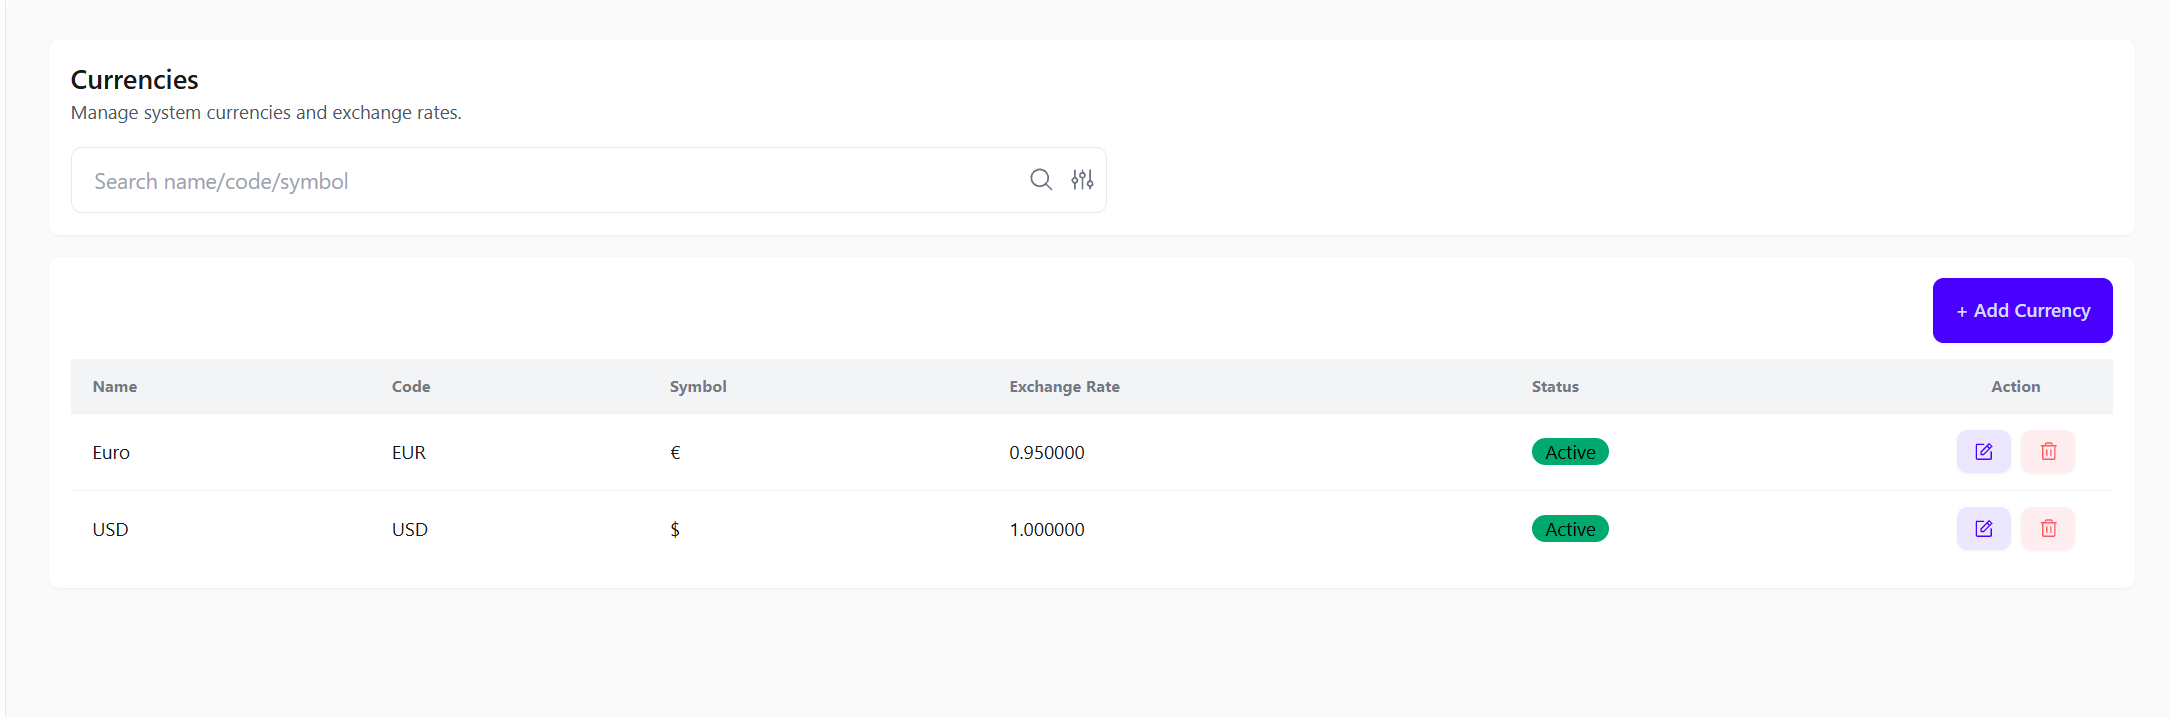Select the € symbol cell

click(675, 453)
